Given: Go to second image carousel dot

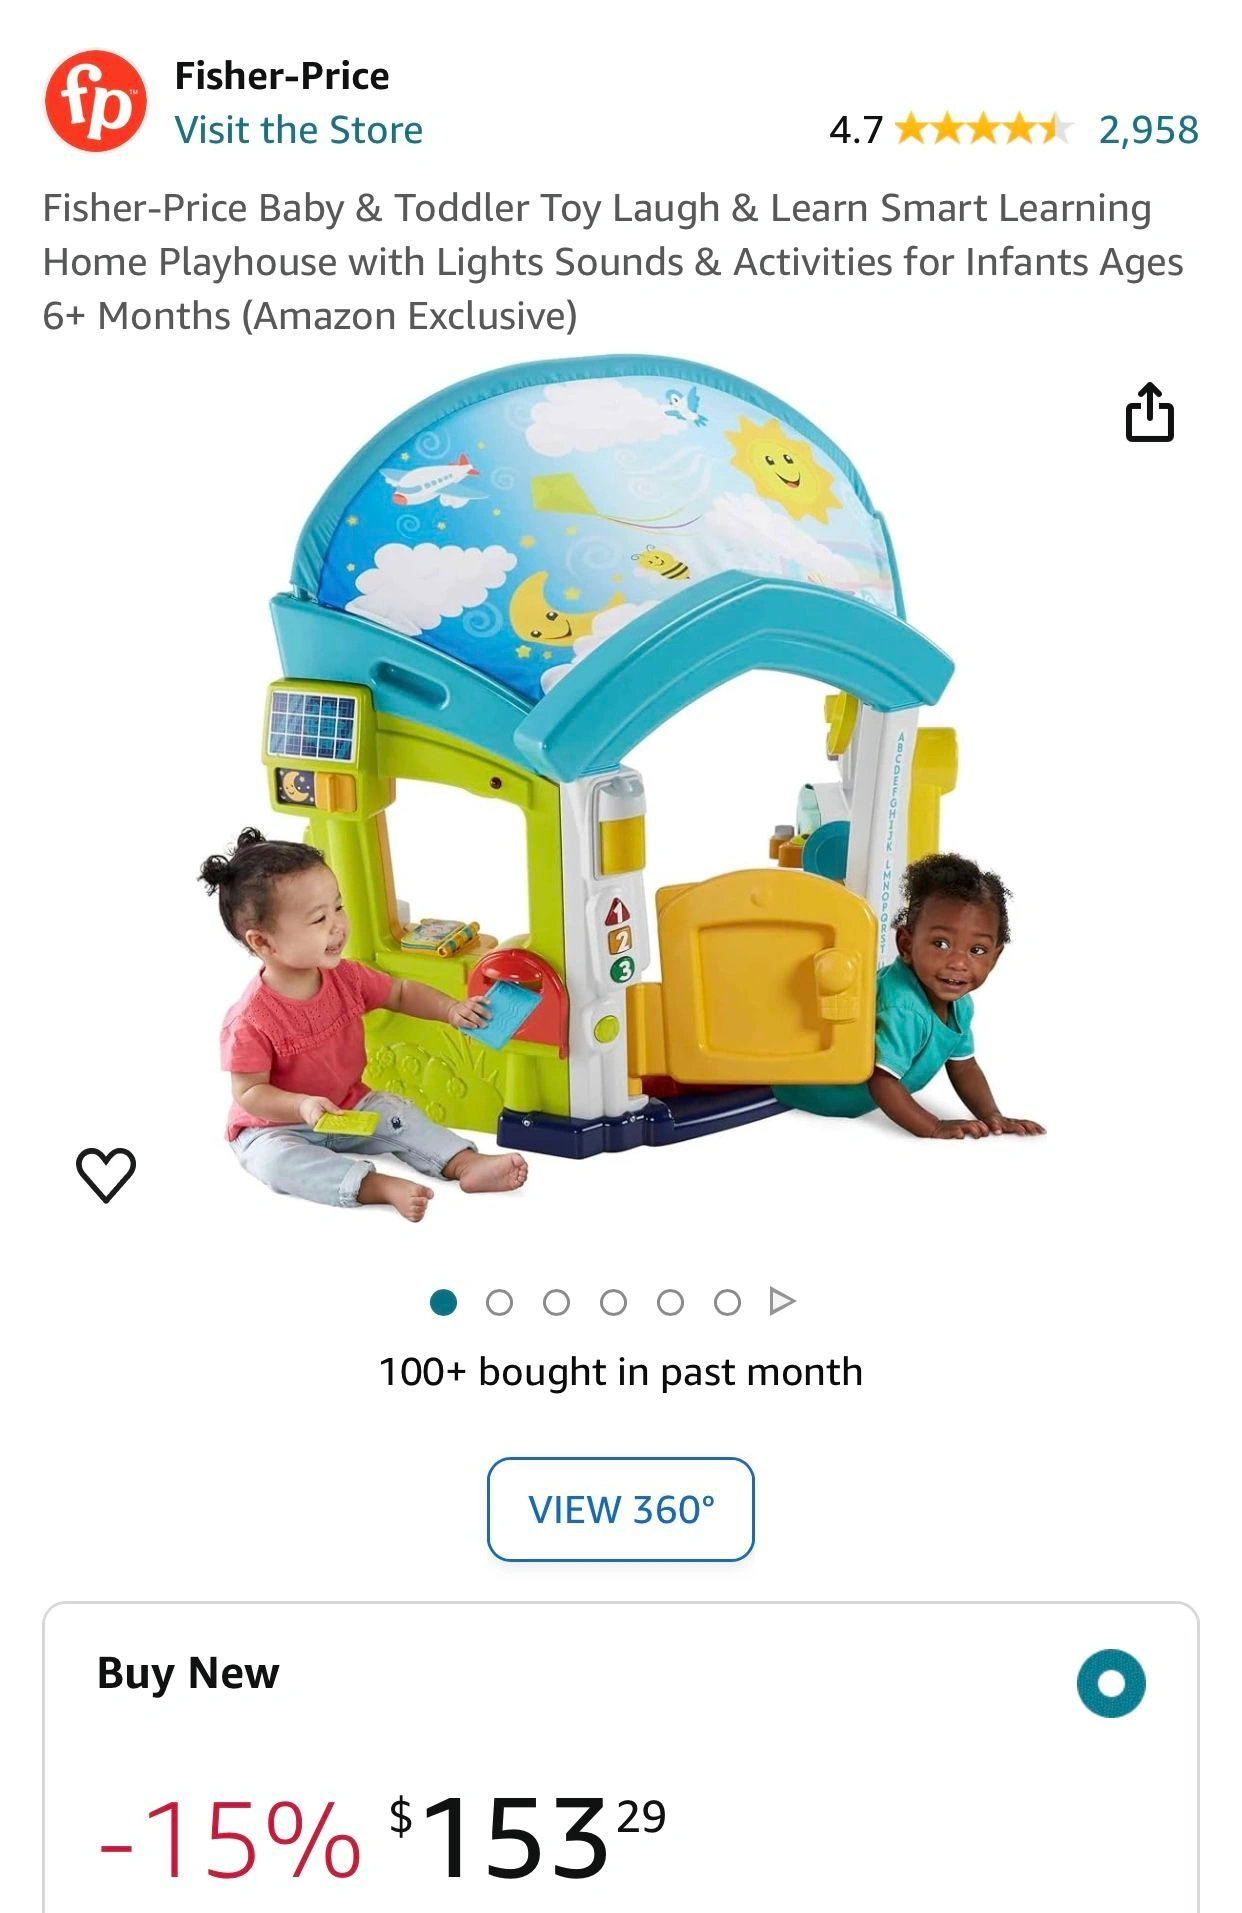Looking at the screenshot, I should pyautogui.click(x=499, y=1302).
